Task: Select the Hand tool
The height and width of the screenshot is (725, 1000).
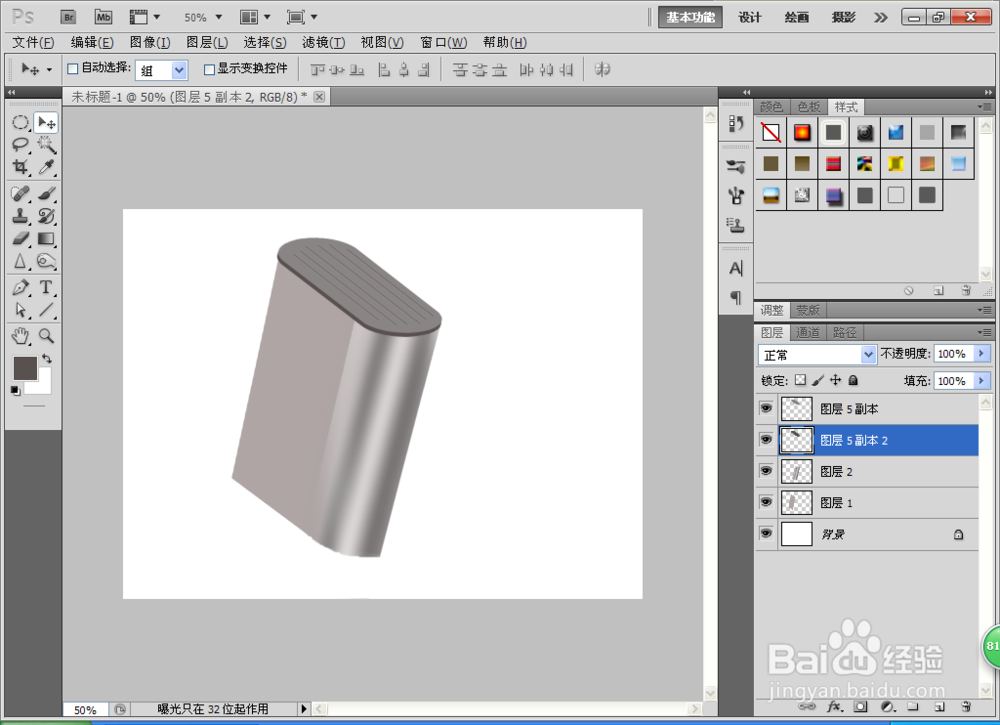Action: click(x=20, y=336)
